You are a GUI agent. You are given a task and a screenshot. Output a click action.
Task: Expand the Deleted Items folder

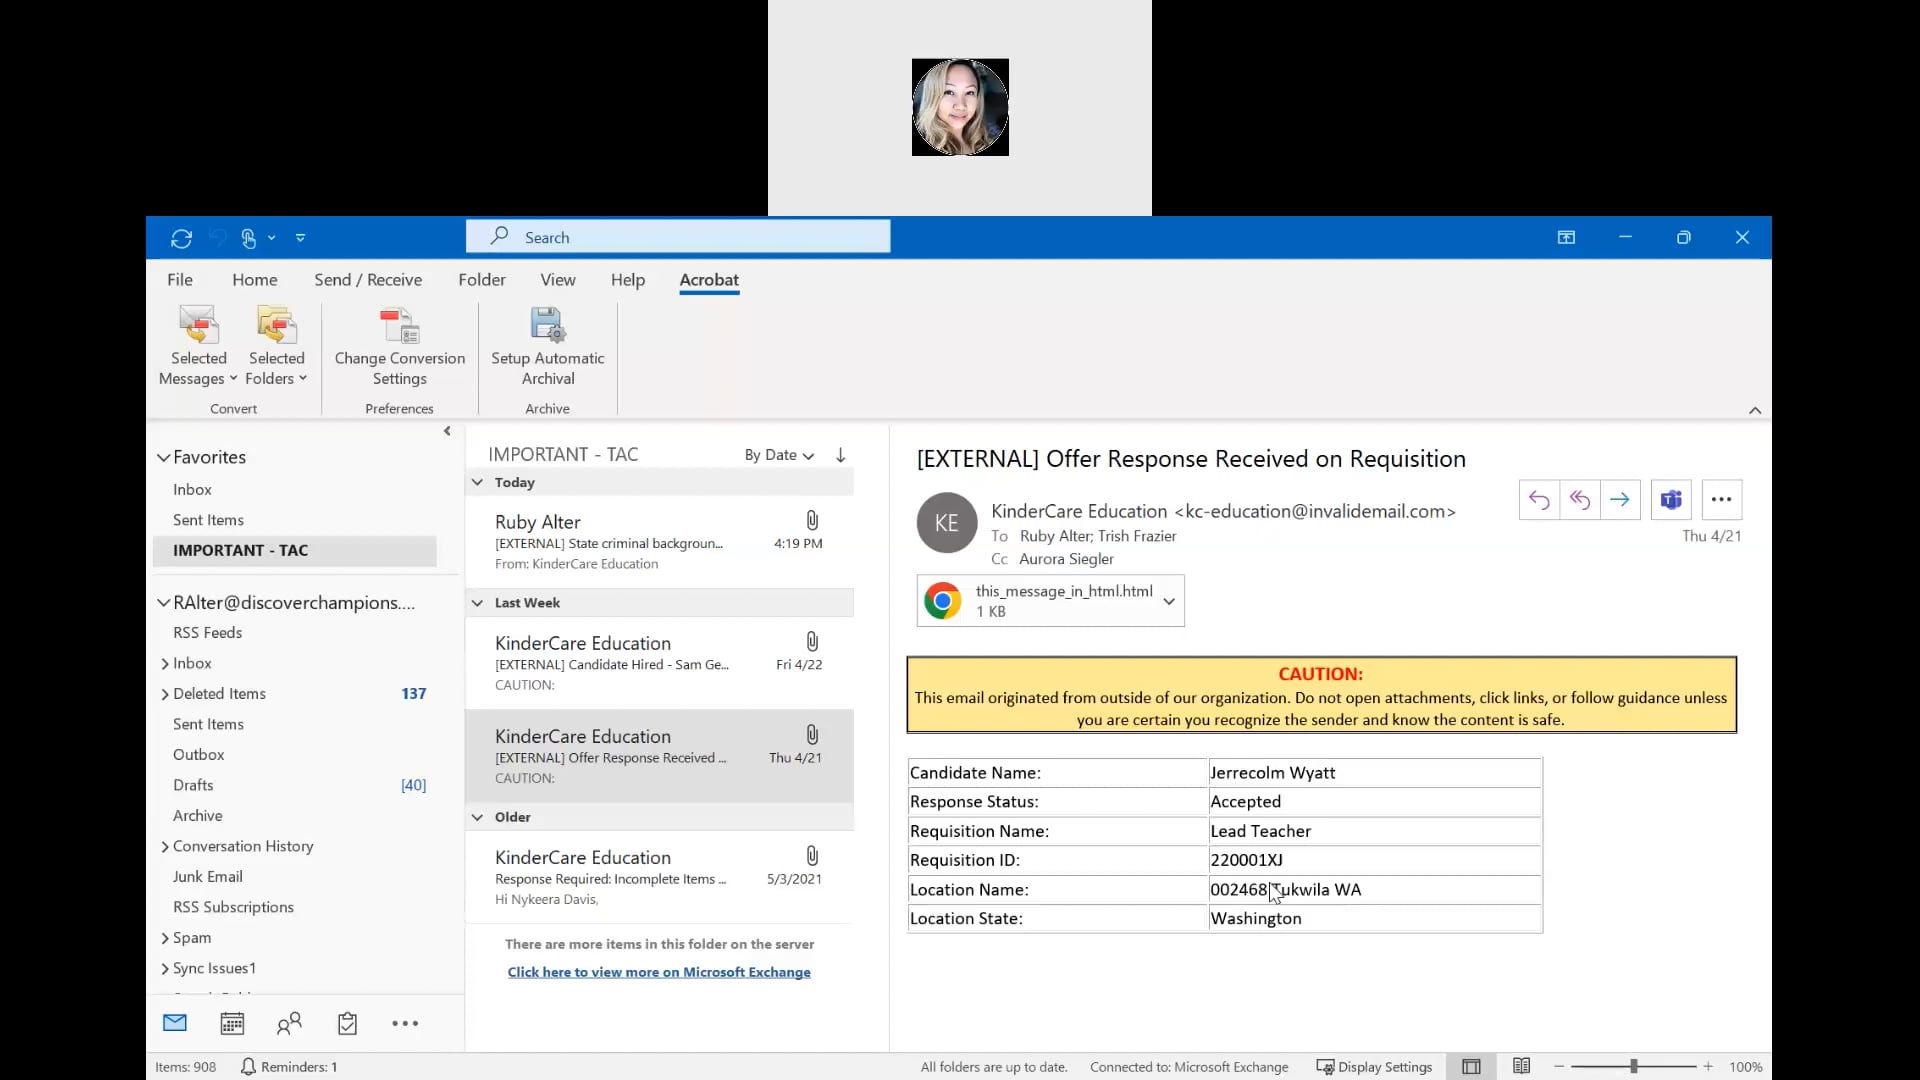[x=164, y=693]
